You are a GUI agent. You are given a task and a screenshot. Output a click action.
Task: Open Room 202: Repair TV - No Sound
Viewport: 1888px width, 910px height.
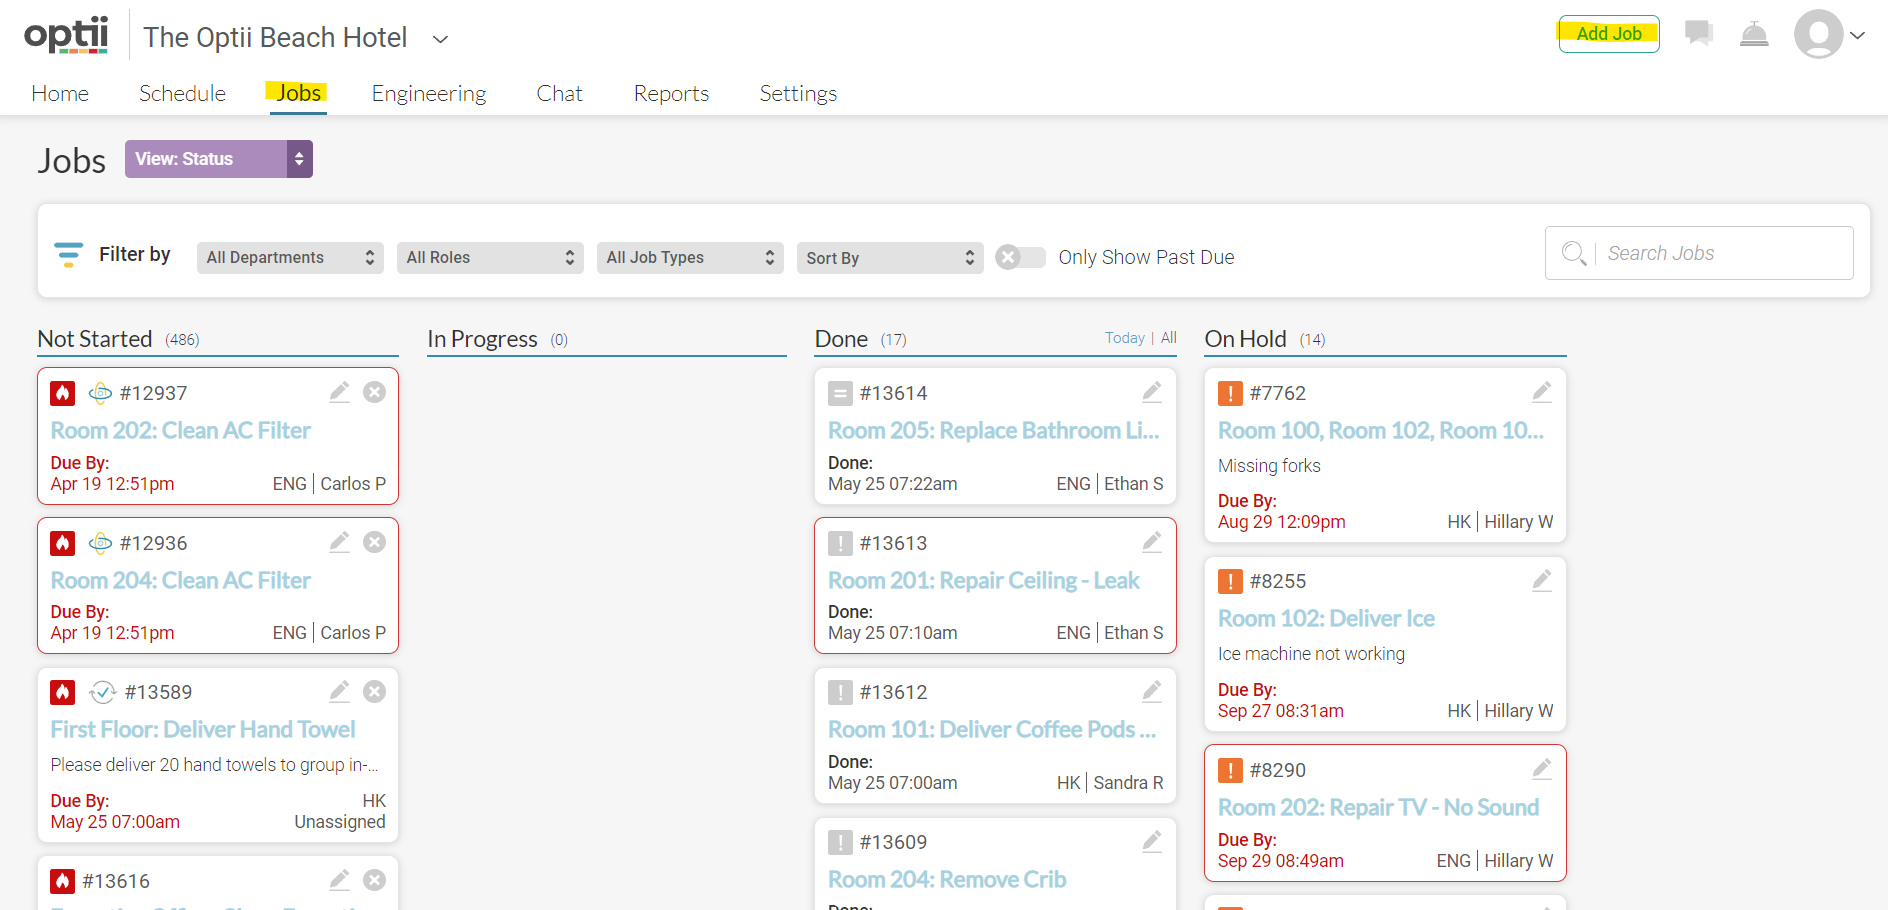pos(1378,807)
